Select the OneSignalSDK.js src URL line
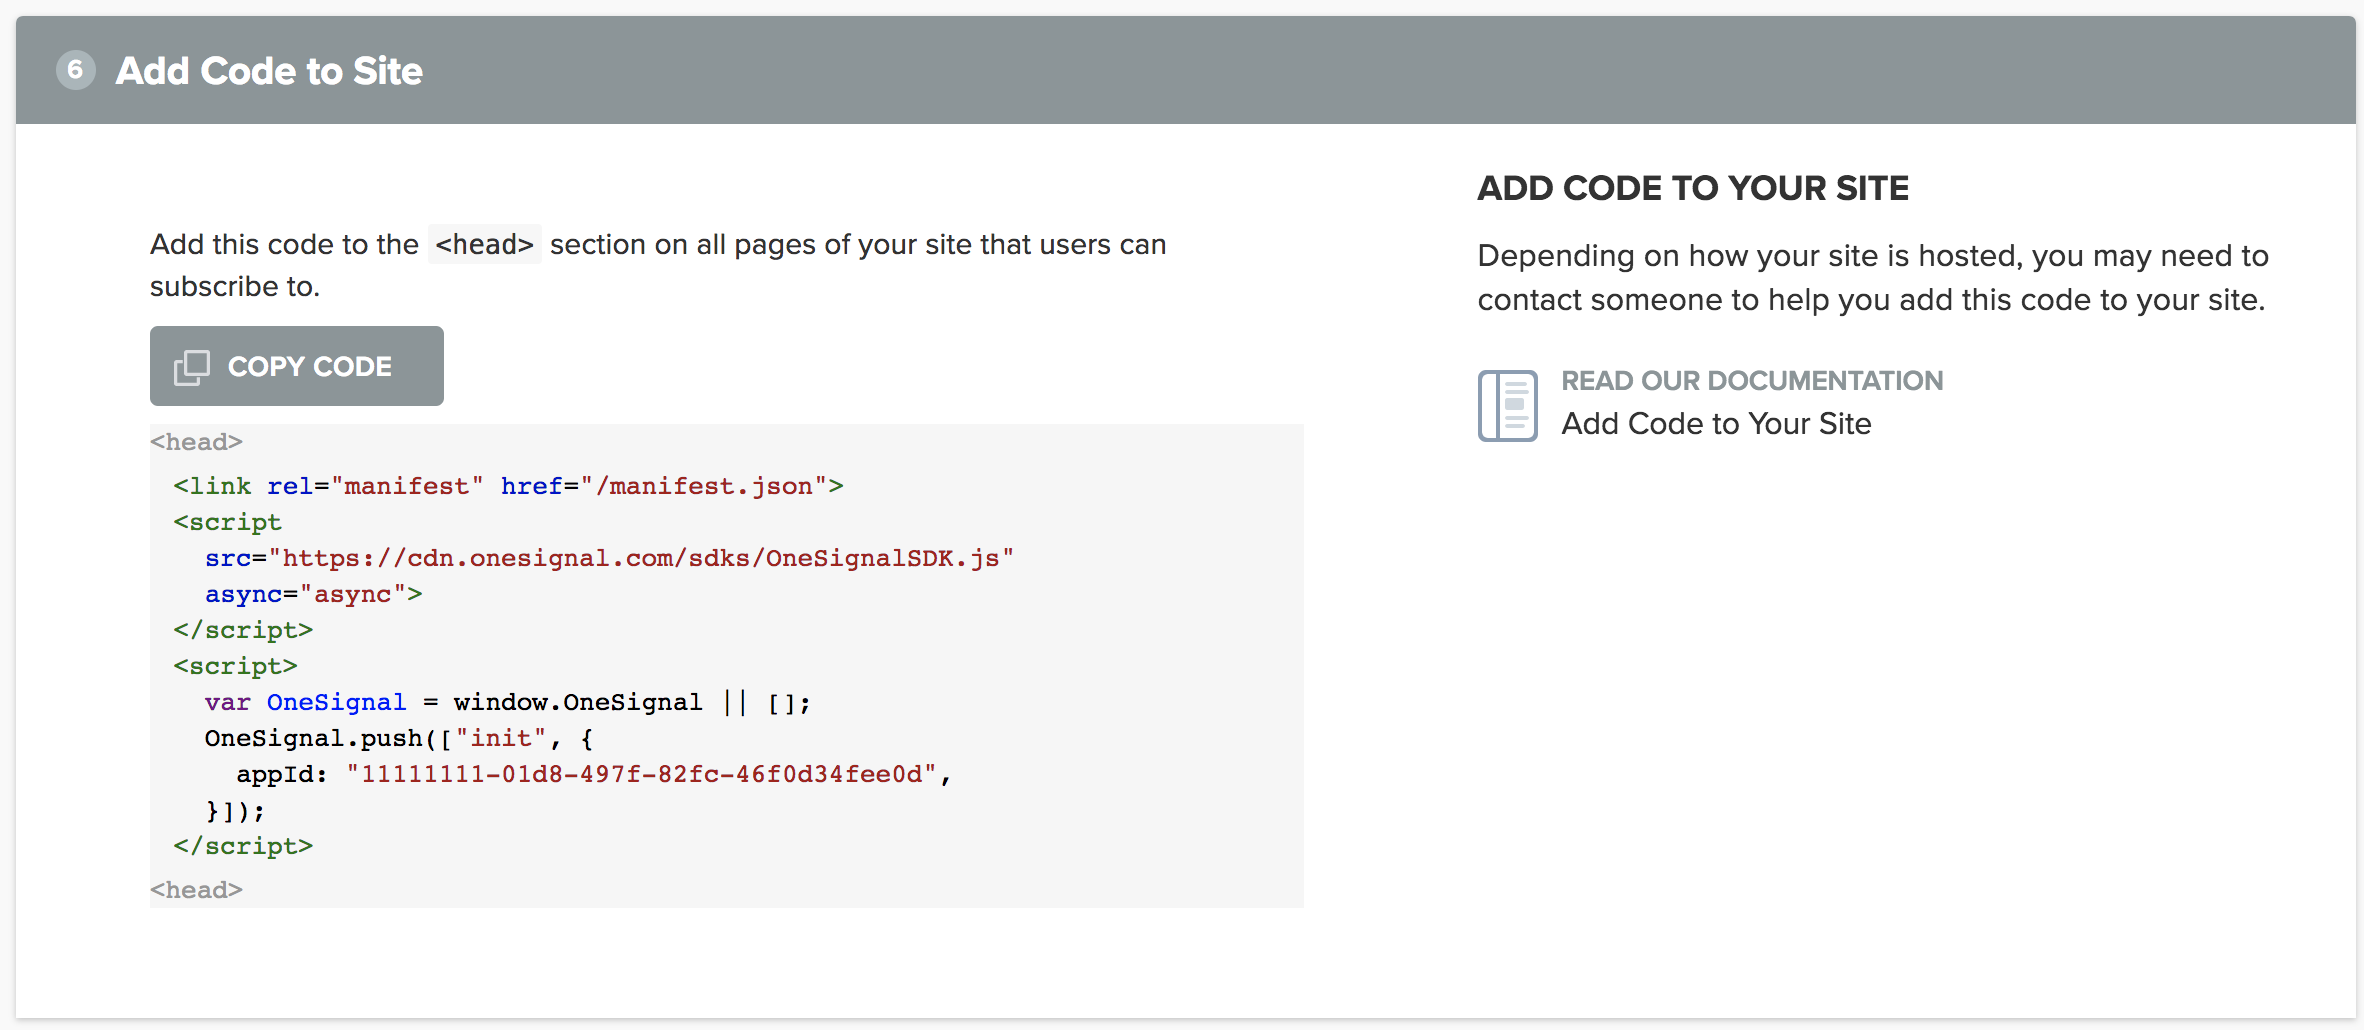Screen dimensions: 2364x1030 tap(609, 558)
